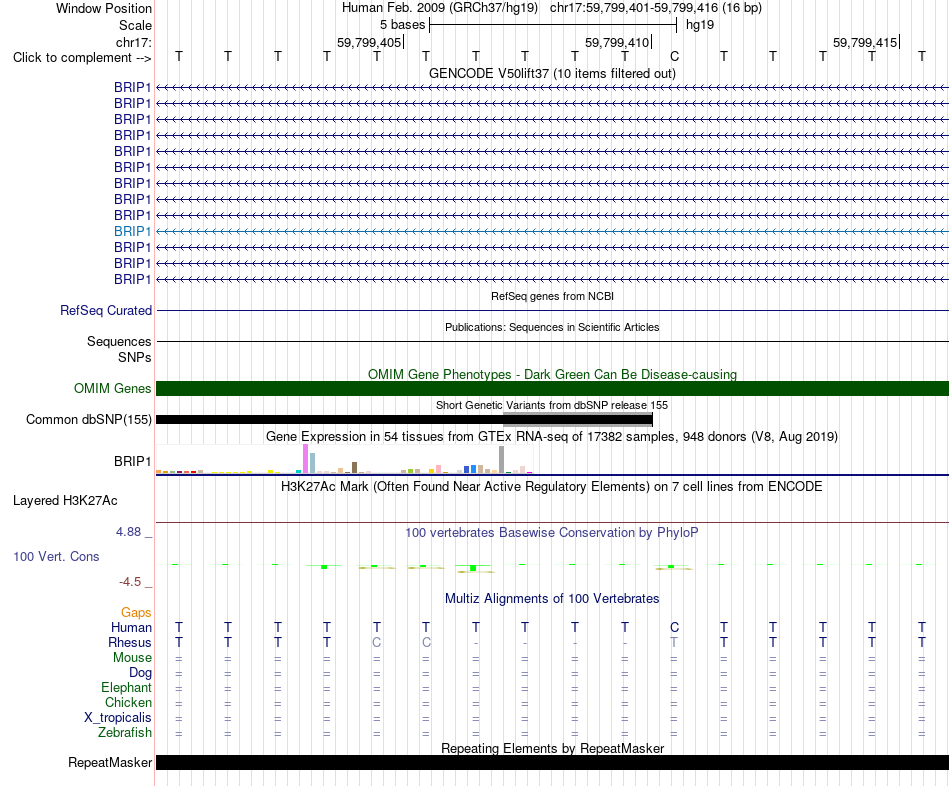Click the dark green OMIM gene bar
The height and width of the screenshot is (786, 950).
point(552,388)
